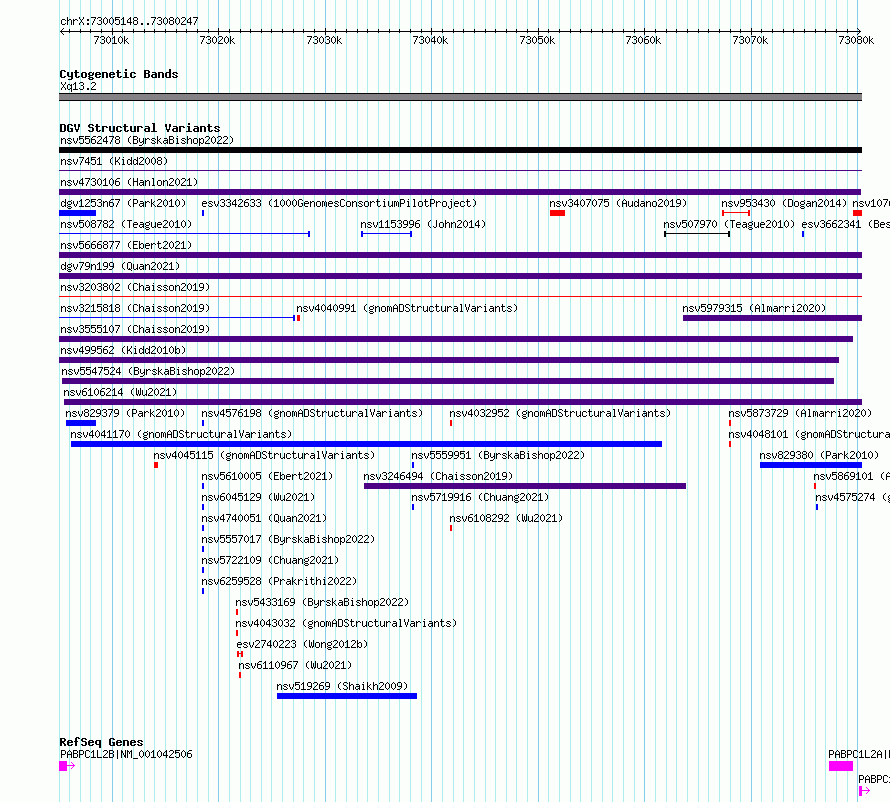
Task: Click the nsv3246494 (Chaisson2019) purple bar
Action: [x=524, y=486]
